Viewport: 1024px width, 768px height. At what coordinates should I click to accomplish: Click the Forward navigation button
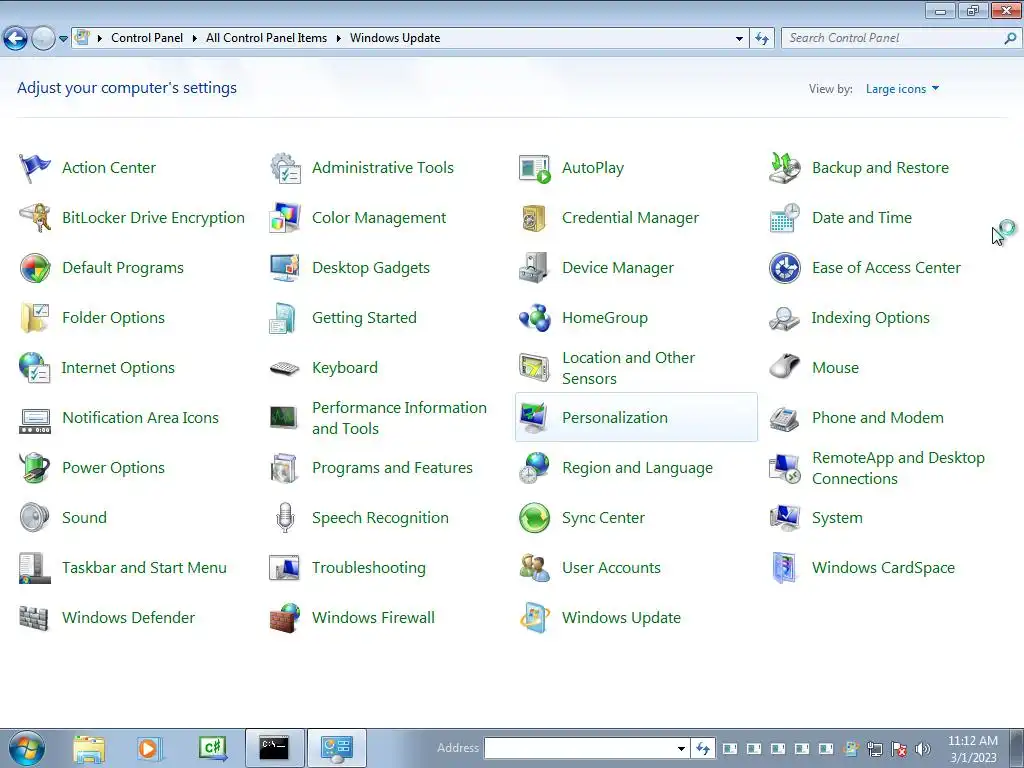43,39
